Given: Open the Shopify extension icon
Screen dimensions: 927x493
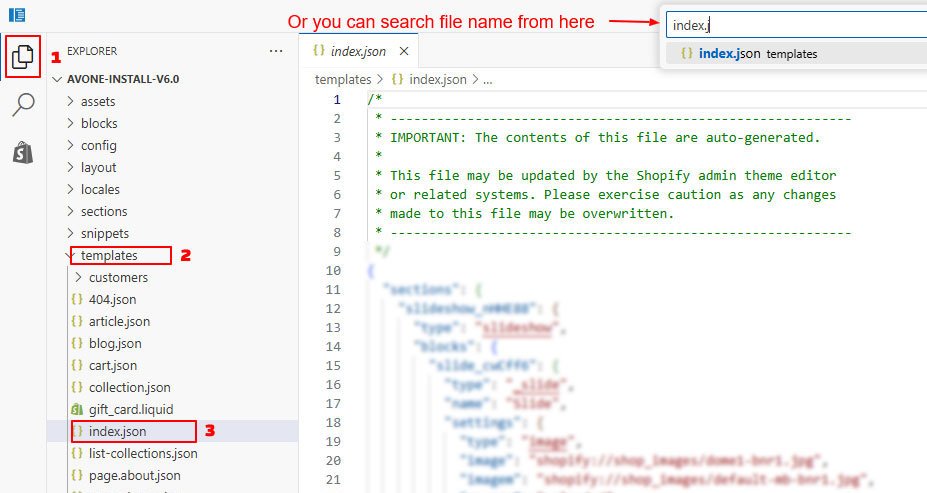Looking at the screenshot, I should [22, 153].
